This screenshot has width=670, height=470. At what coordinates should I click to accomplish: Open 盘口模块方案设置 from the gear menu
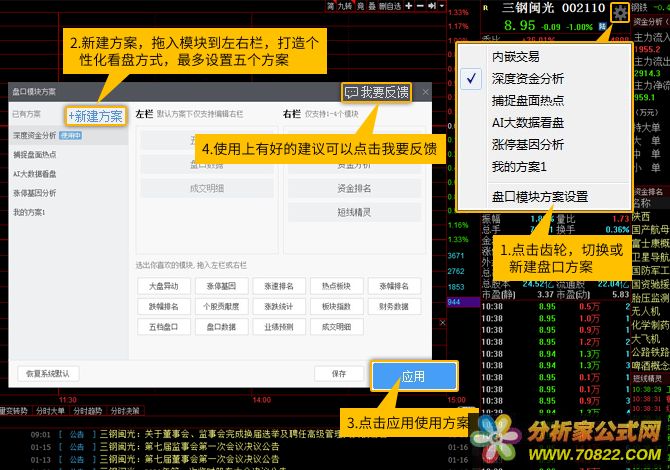545,197
